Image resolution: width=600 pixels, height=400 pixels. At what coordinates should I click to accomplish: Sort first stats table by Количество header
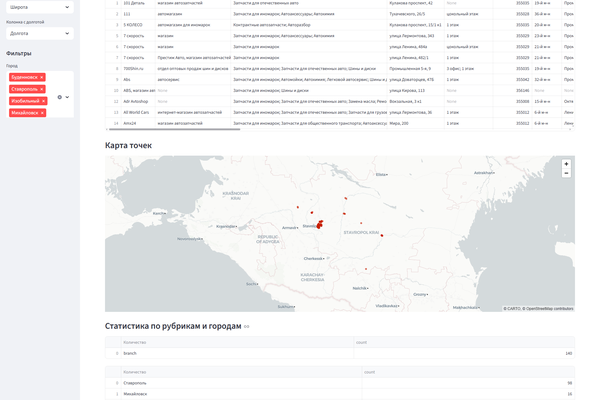[x=237, y=342]
